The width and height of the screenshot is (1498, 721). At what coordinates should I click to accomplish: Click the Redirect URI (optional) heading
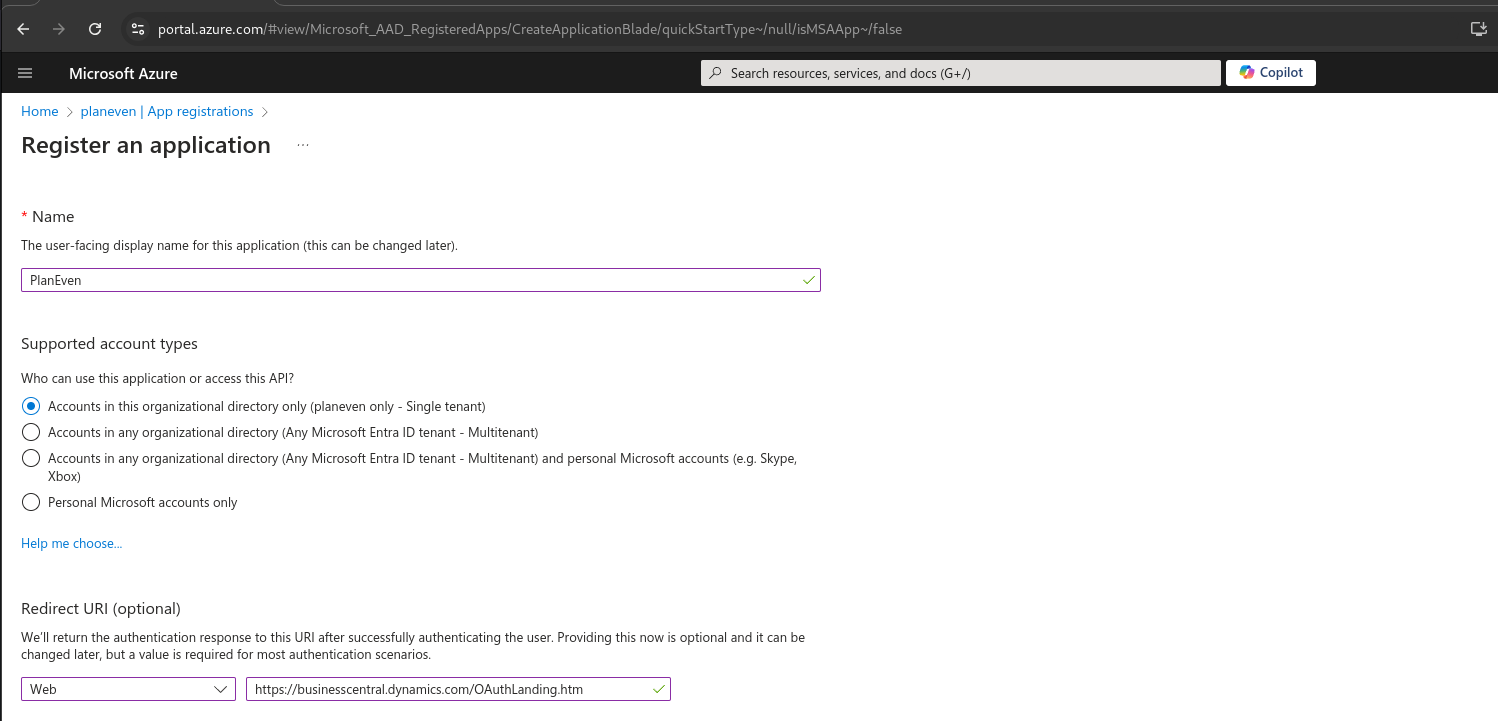point(100,608)
